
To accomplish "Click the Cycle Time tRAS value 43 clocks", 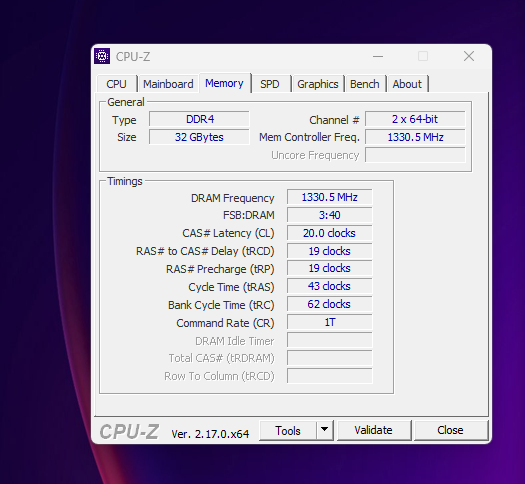I will (x=329, y=286).
